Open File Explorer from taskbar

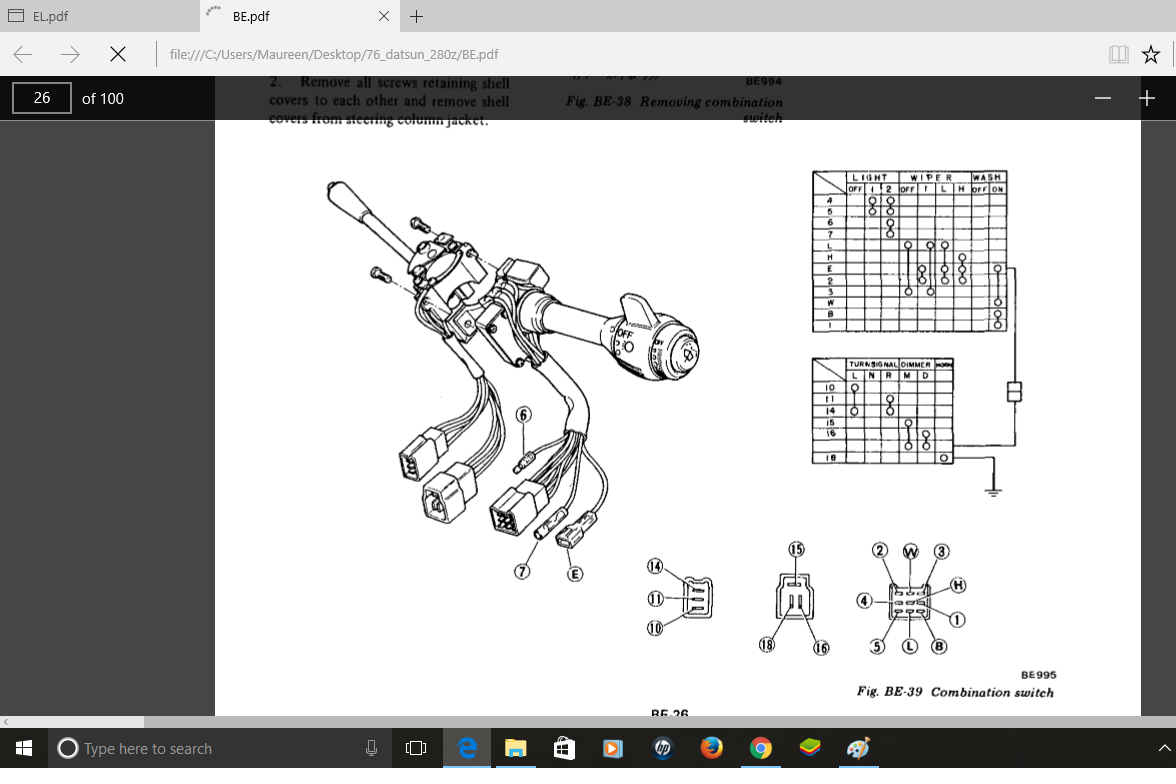click(x=515, y=748)
